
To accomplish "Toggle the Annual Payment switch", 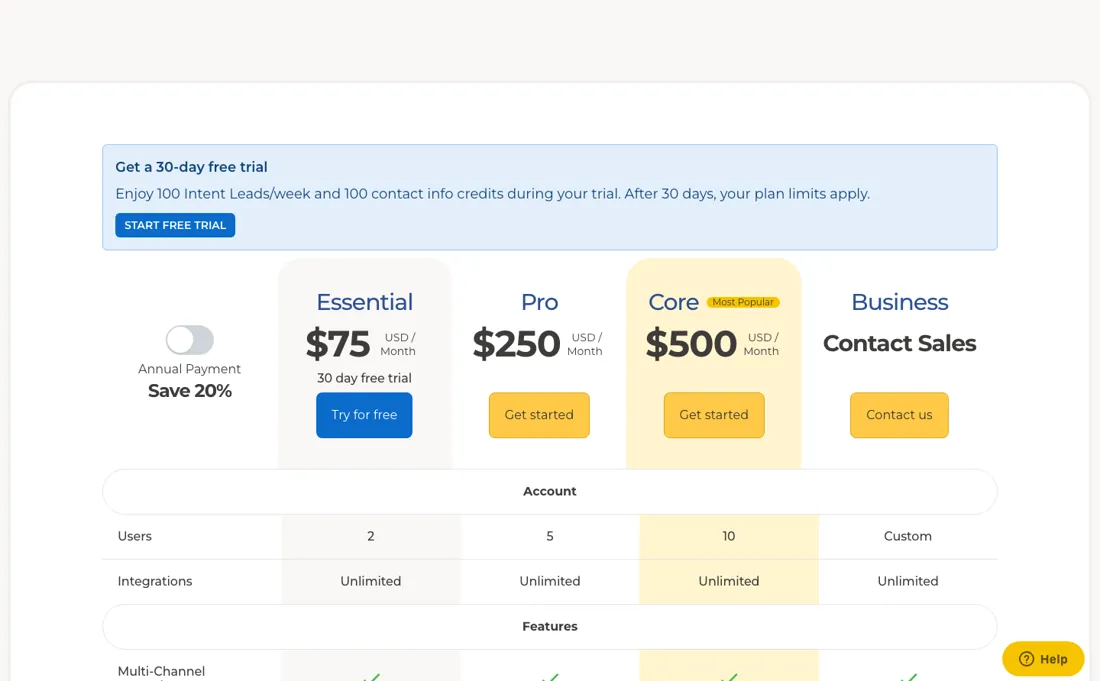I will click(x=189, y=340).
